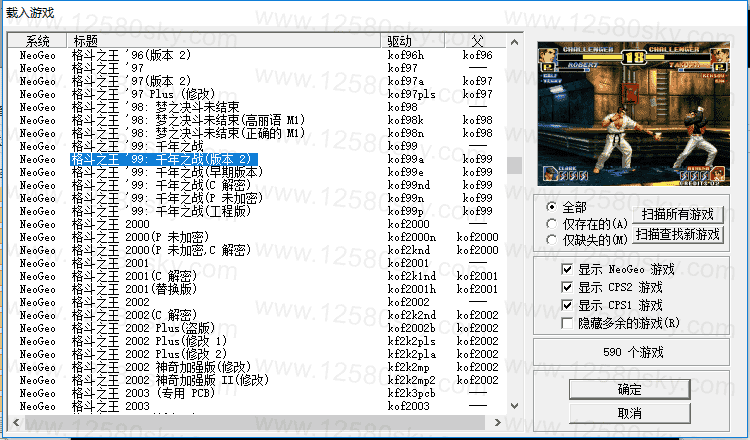750x440 pixels.
Task: Uncheck 显示 NeoGeo 游戏 checkbox
Action: 567,269
